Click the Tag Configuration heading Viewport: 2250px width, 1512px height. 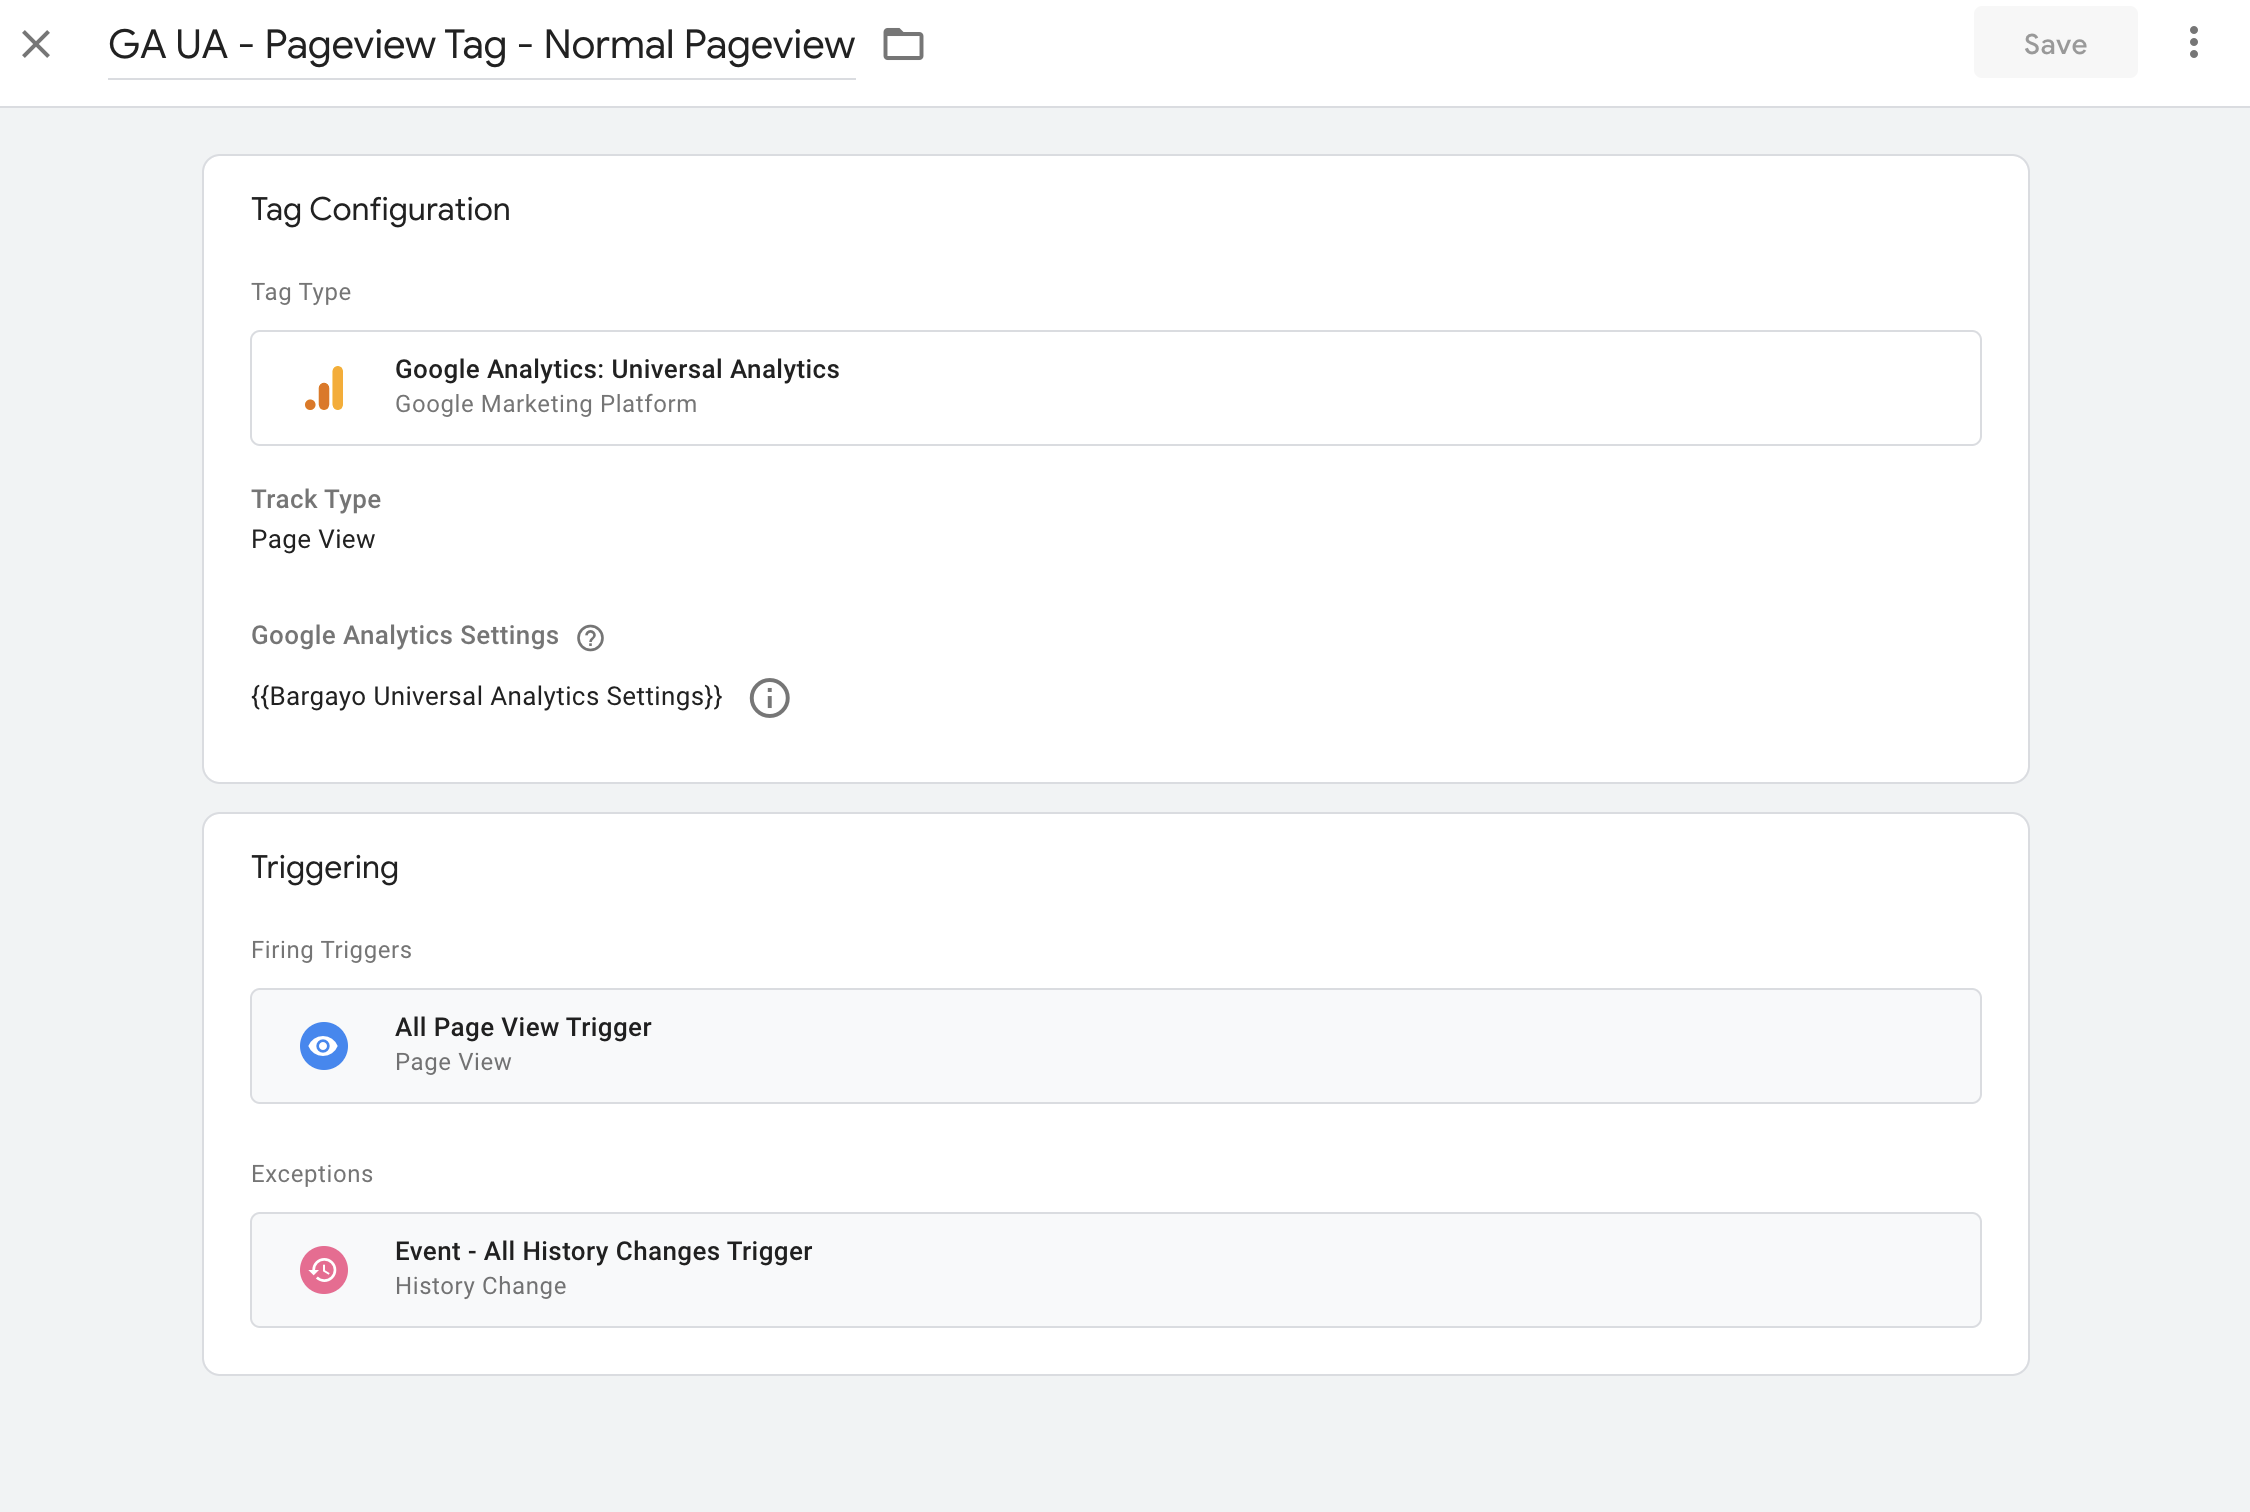point(380,210)
